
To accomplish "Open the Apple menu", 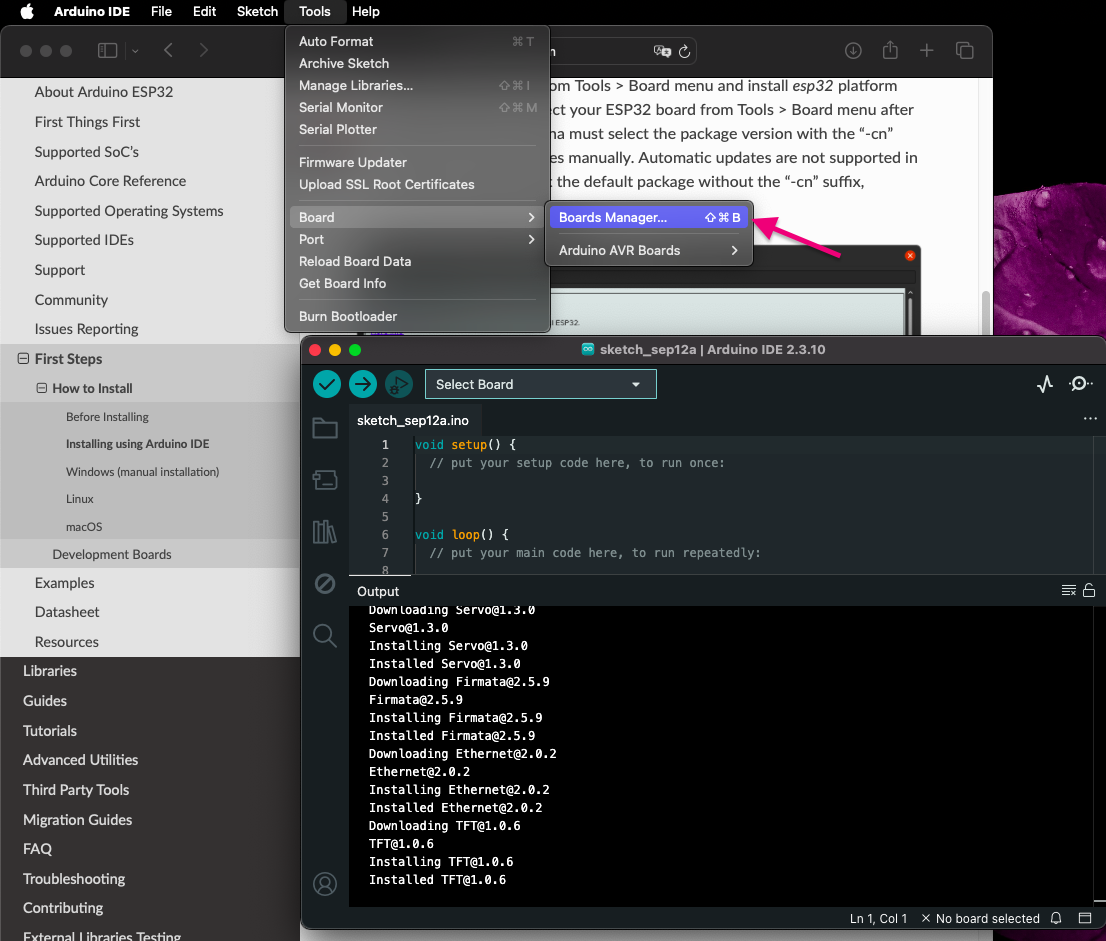I will (x=27, y=11).
